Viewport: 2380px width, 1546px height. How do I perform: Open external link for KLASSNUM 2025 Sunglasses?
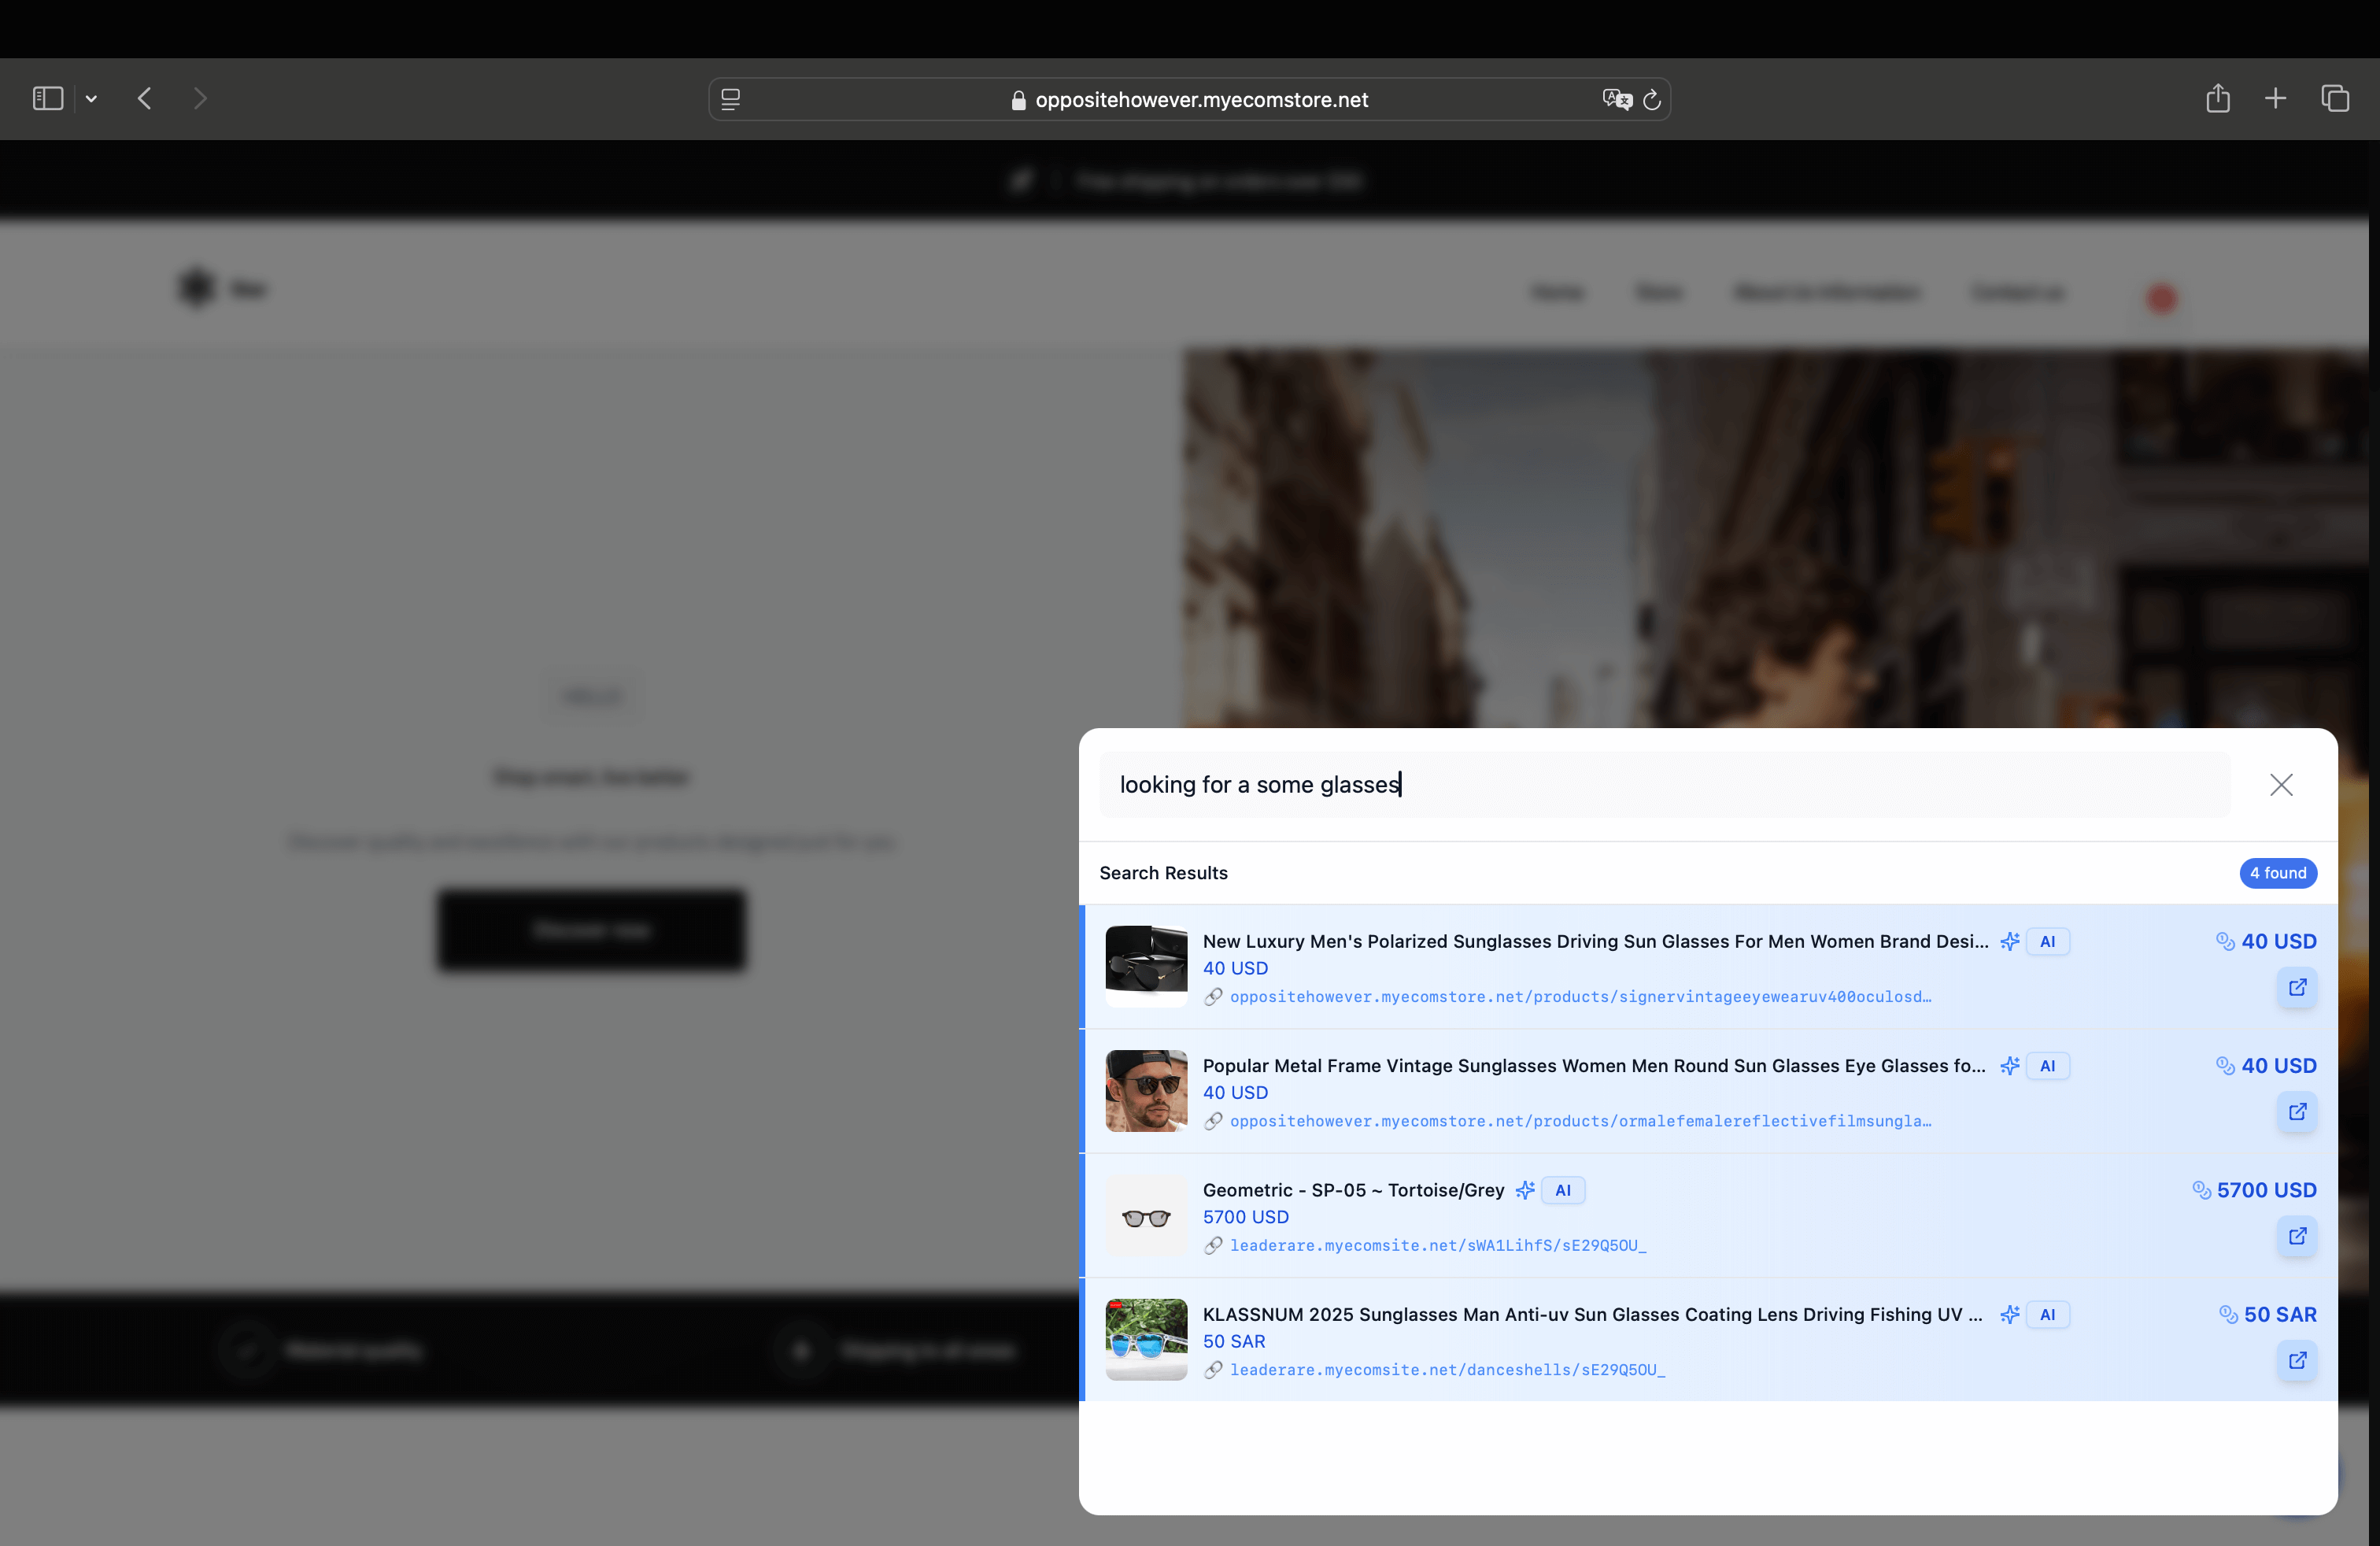(2297, 1360)
